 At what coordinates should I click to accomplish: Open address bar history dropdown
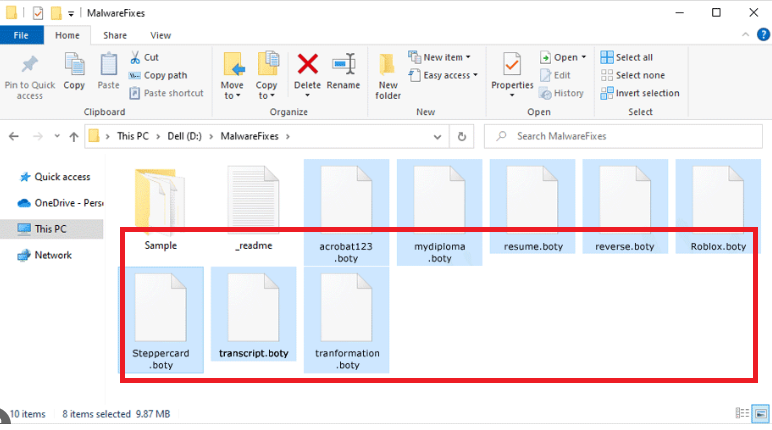[x=437, y=137]
